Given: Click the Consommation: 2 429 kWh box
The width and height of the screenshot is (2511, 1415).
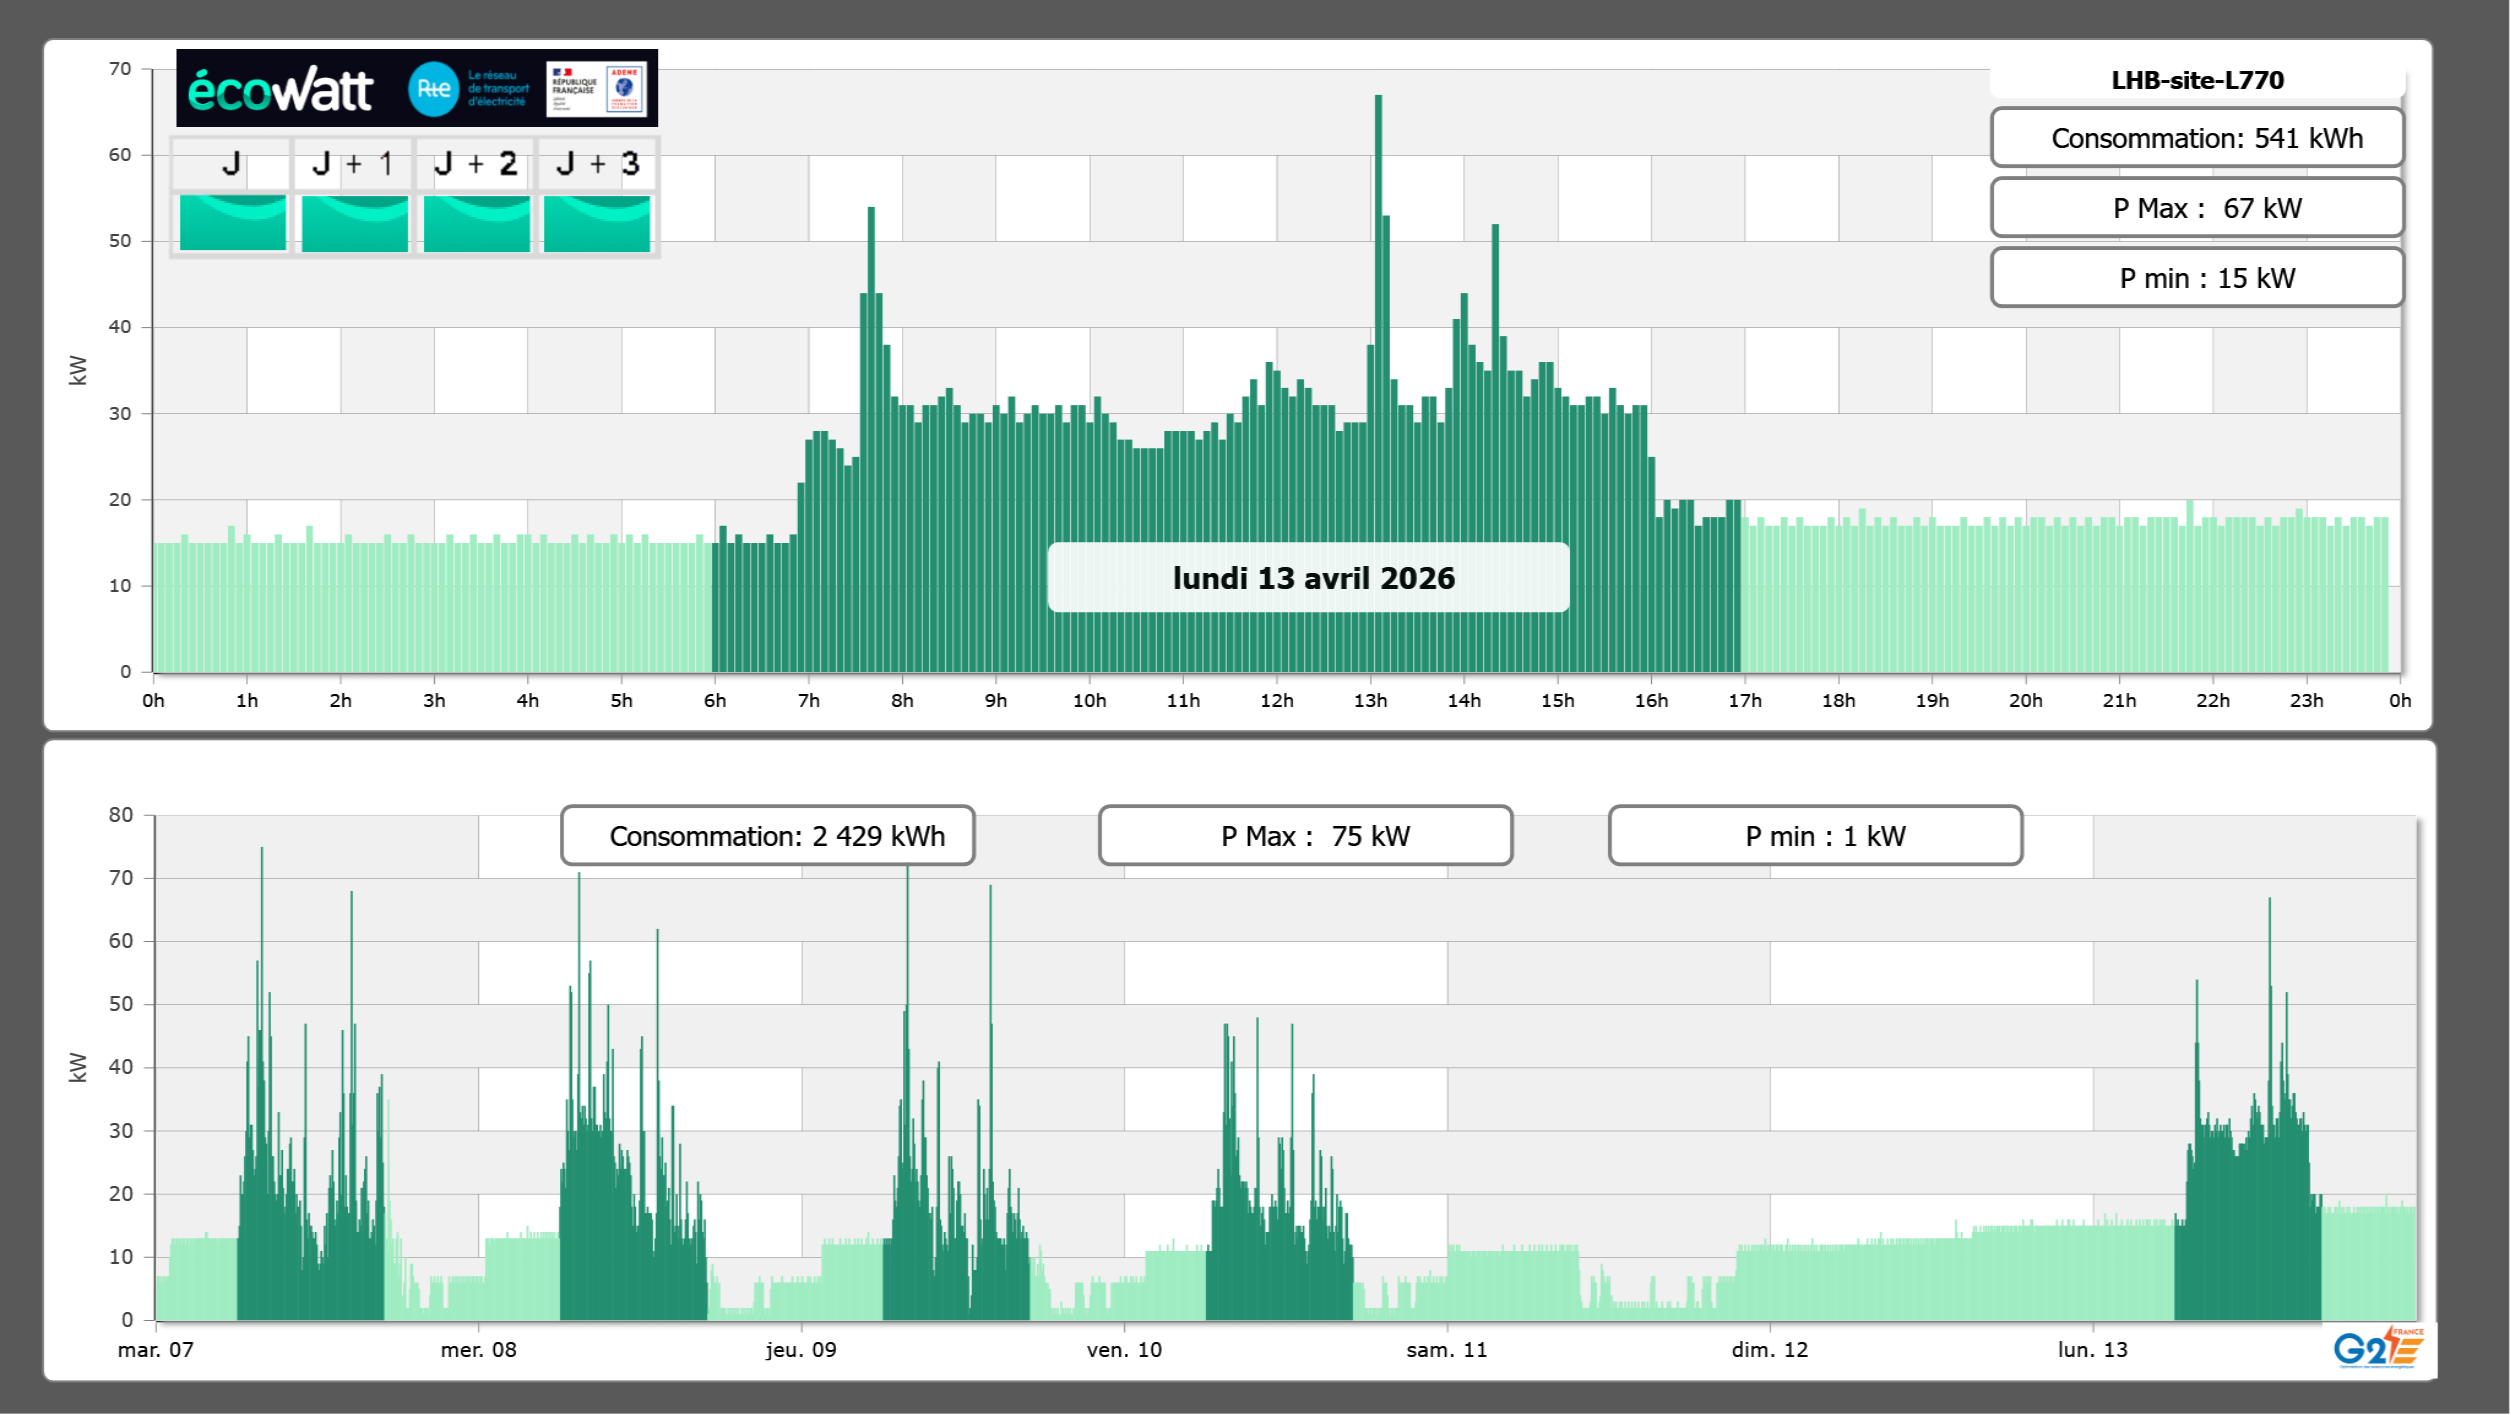Looking at the screenshot, I should coord(768,836).
